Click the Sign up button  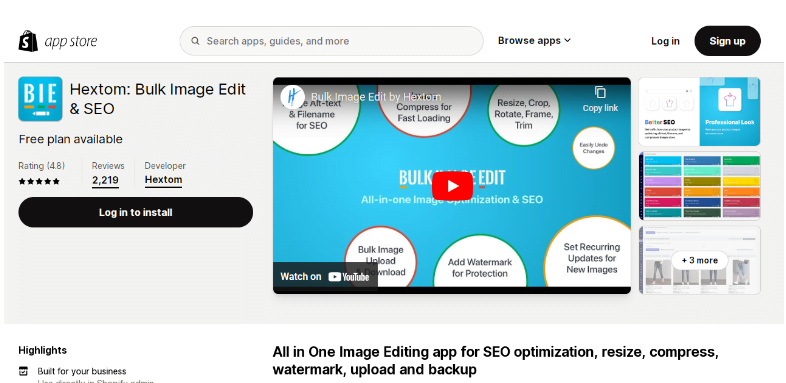tap(727, 41)
